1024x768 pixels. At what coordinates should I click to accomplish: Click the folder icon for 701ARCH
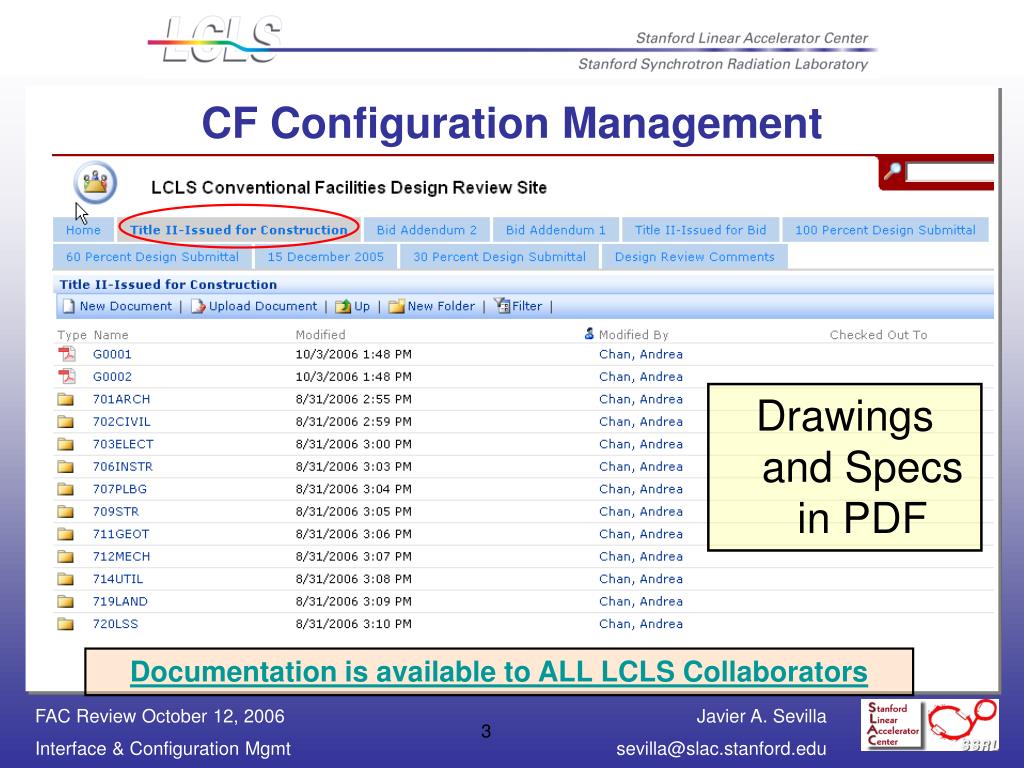click(x=65, y=399)
